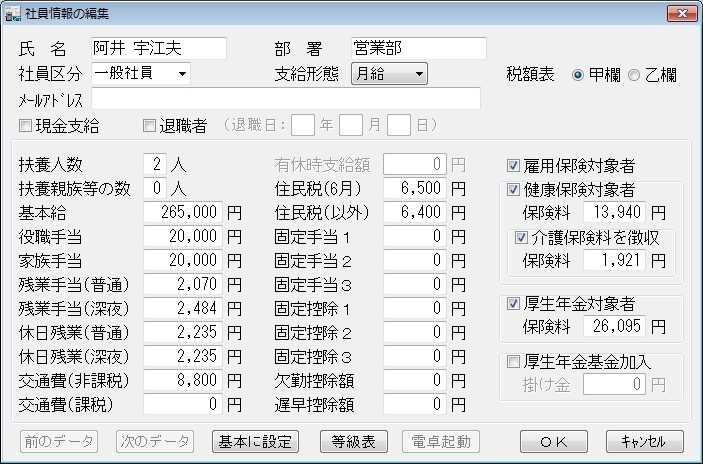Viewport: 703px width, 464px height.
Task: Click the pension 保険料 field showing 26,095
Action: tap(615, 326)
